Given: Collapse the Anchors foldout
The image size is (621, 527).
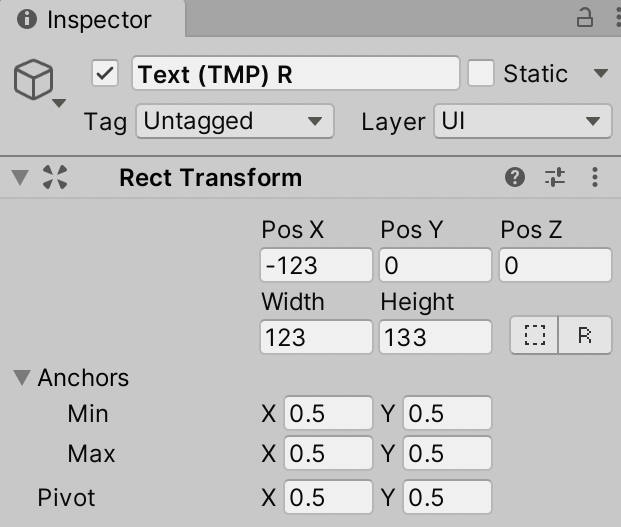Looking at the screenshot, I should point(22,378).
